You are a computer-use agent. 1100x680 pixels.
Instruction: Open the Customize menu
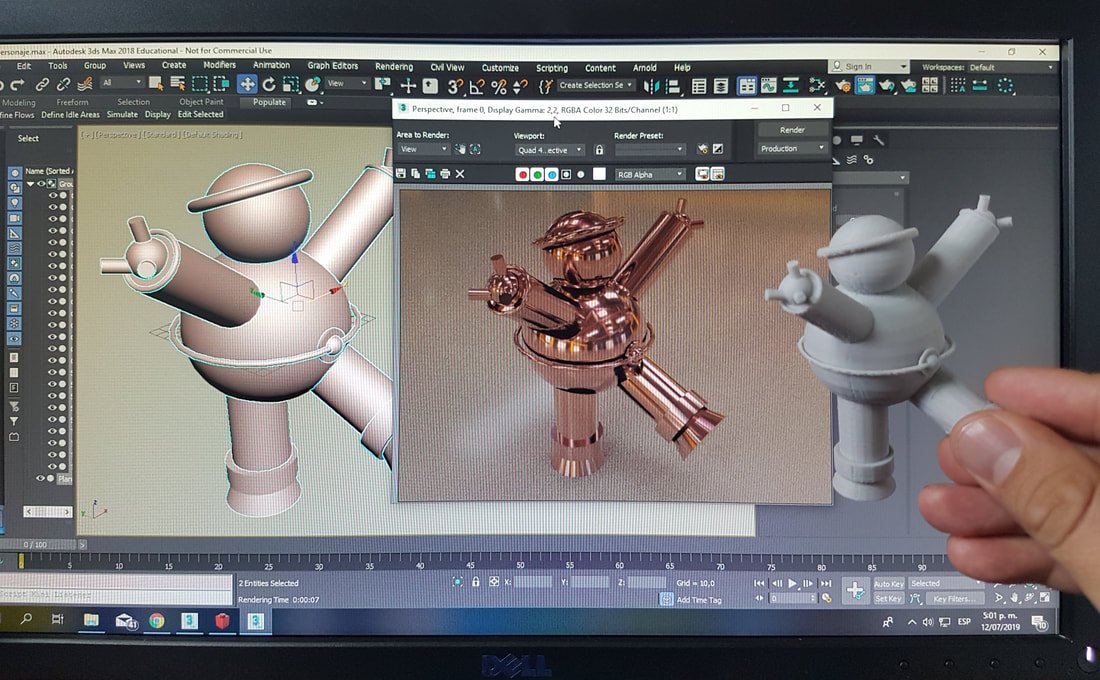(500, 67)
